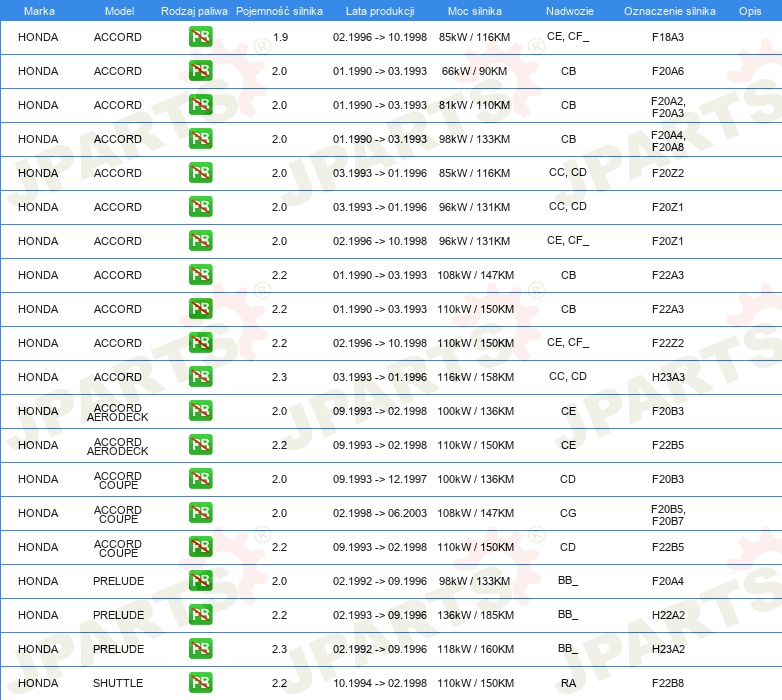Screen dimensions: 782x700
Task: Click the production years 02.1998 -> 06.2003
Action: coord(380,513)
